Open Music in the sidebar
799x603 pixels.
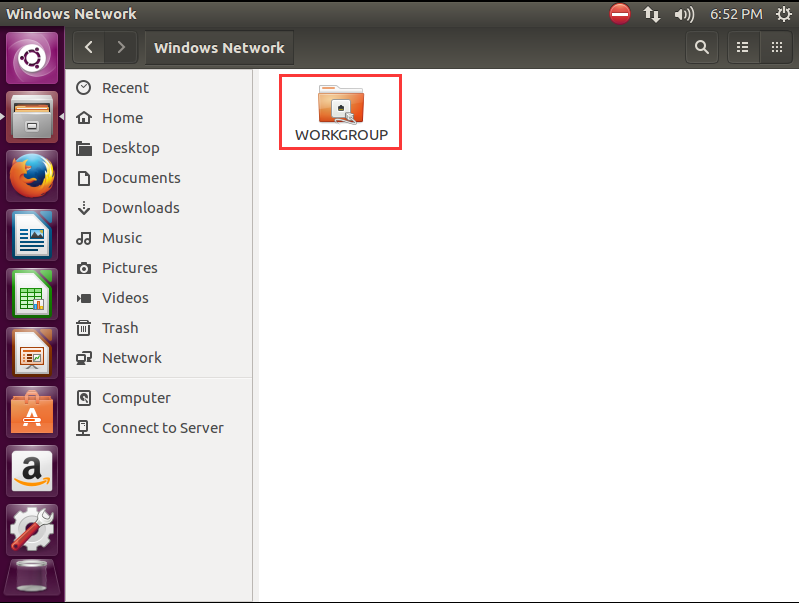click(x=159, y=238)
